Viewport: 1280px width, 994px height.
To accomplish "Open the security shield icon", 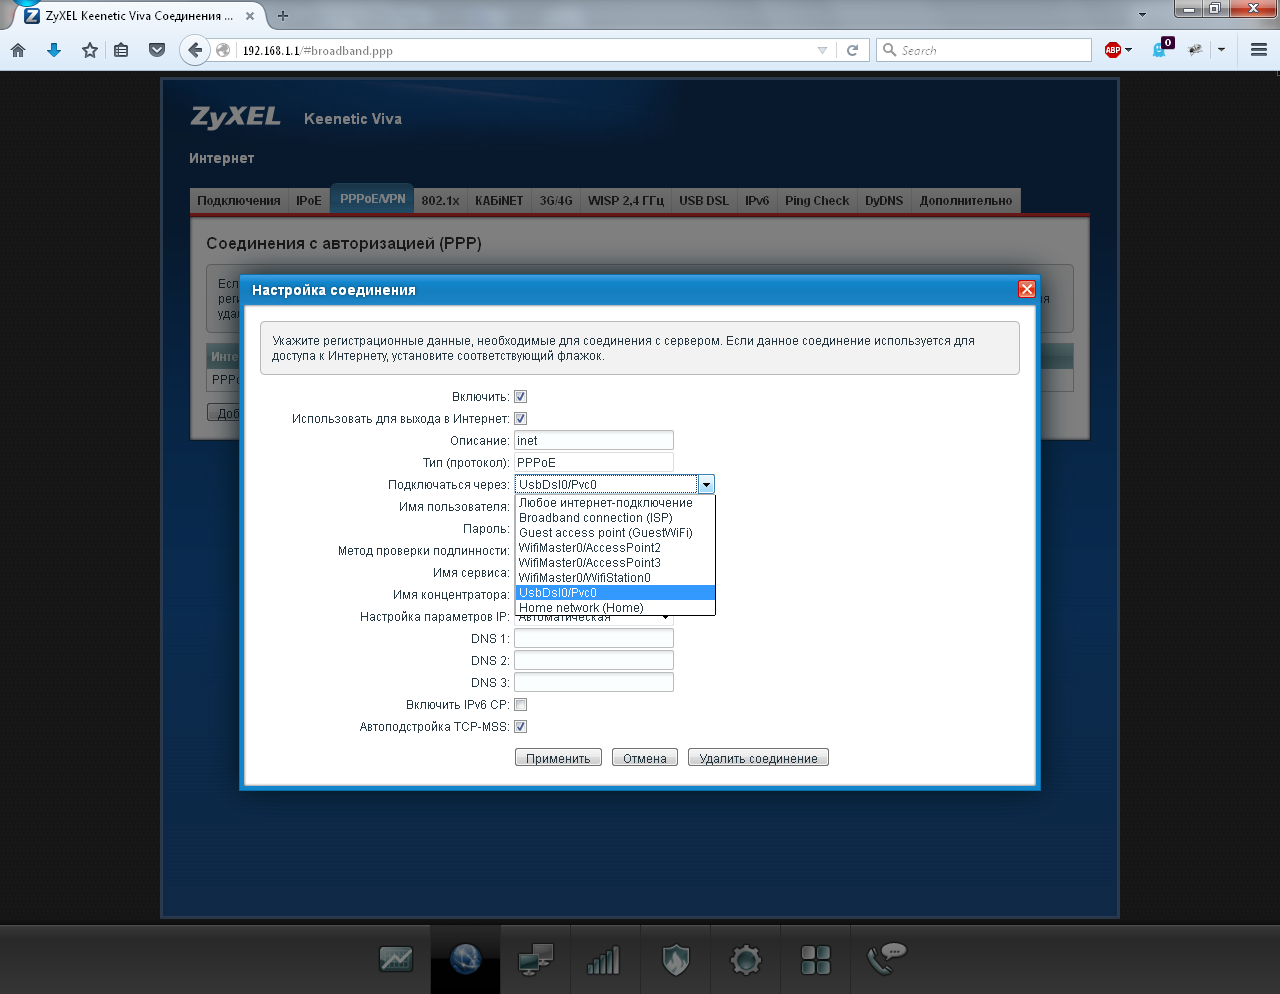I will pyautogui.click(x=676, y=960).
